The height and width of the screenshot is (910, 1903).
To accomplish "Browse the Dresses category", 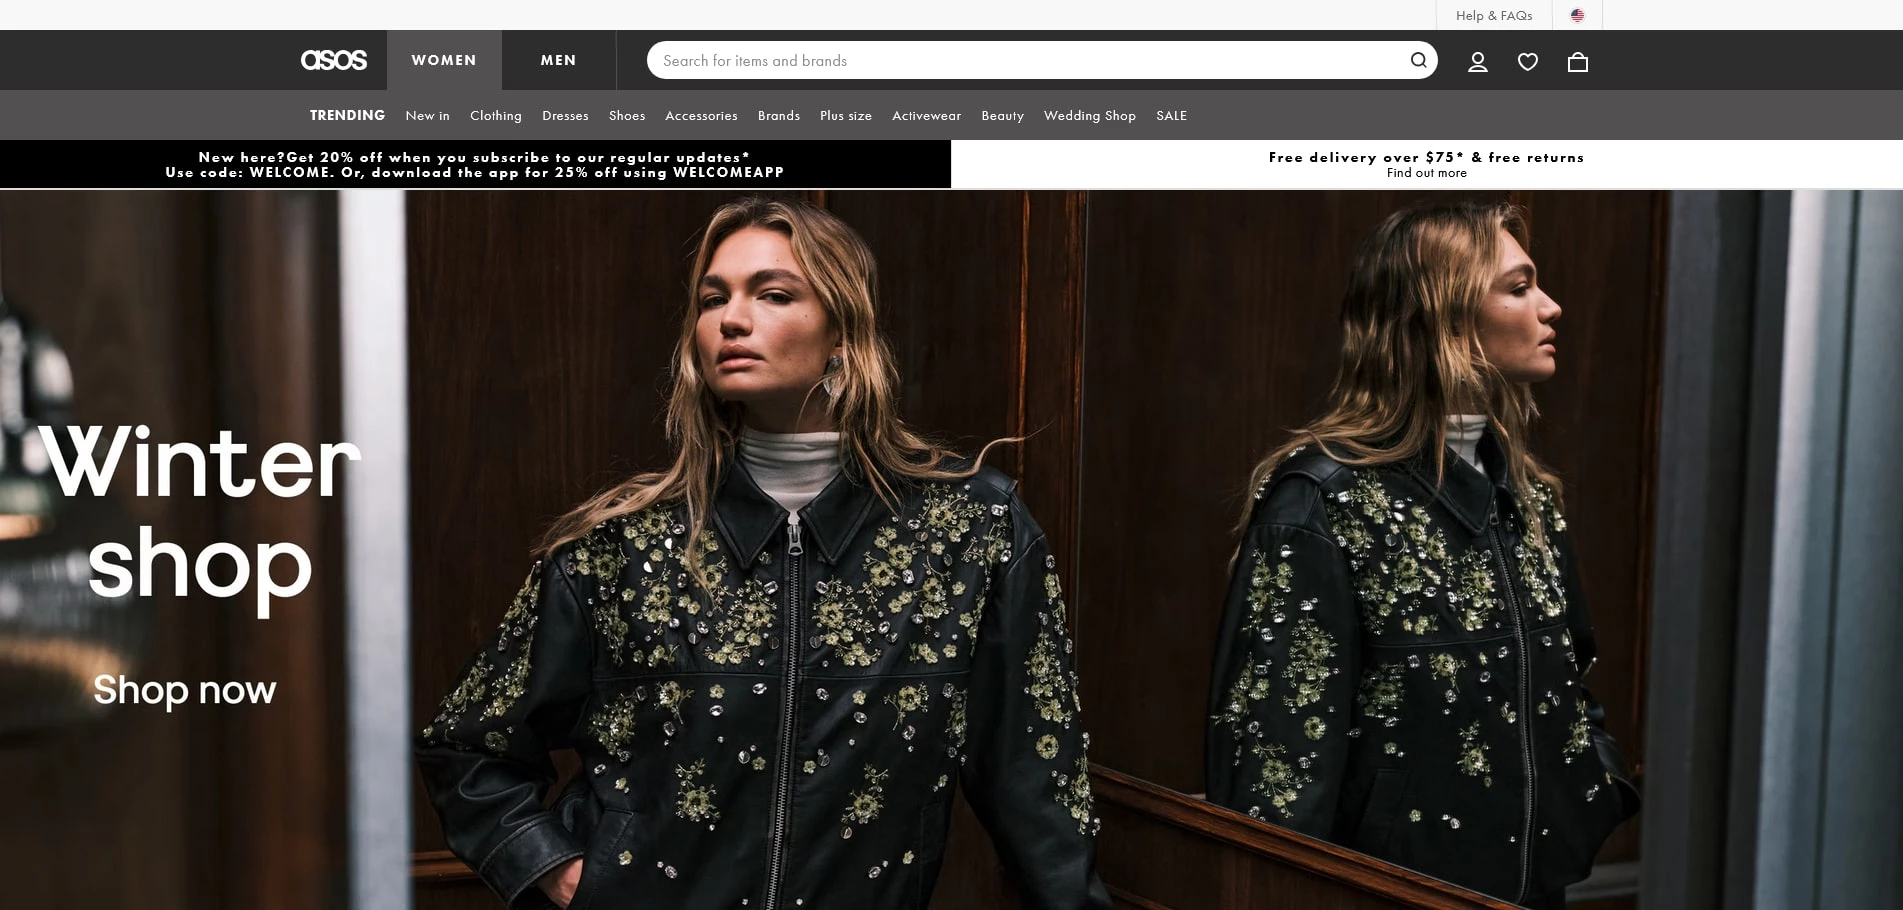I will (564, 115).
